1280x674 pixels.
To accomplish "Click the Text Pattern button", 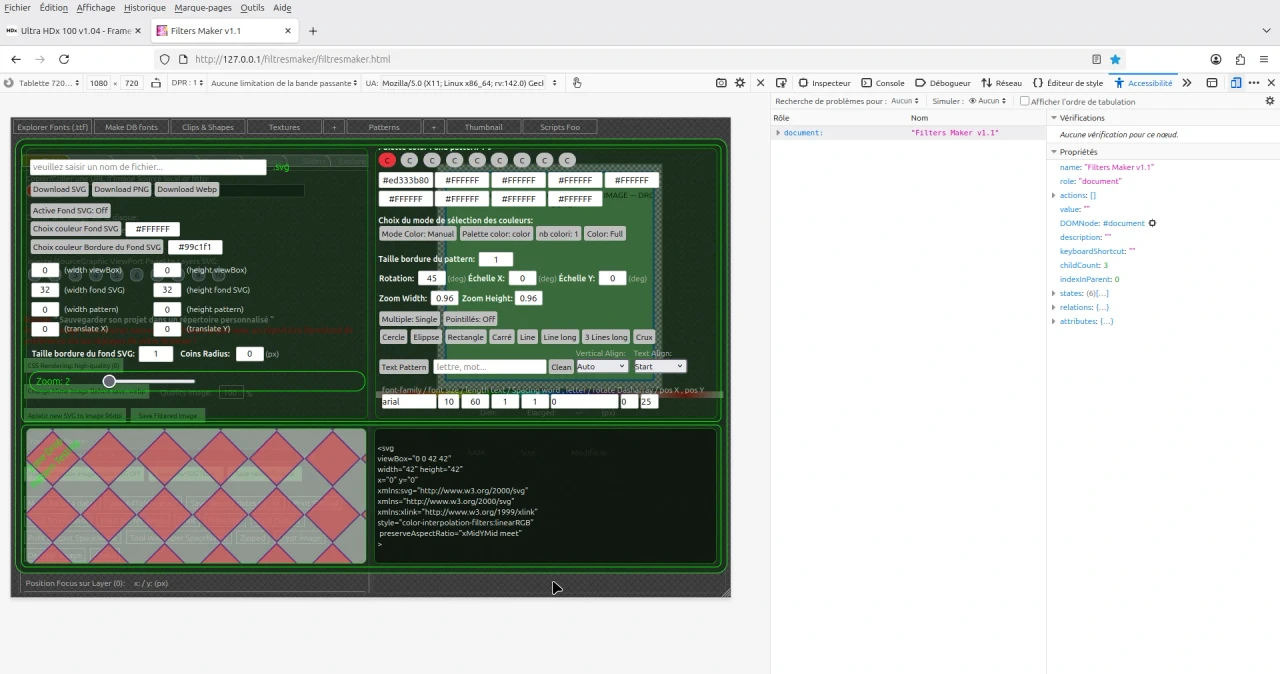I will [404, 367].
